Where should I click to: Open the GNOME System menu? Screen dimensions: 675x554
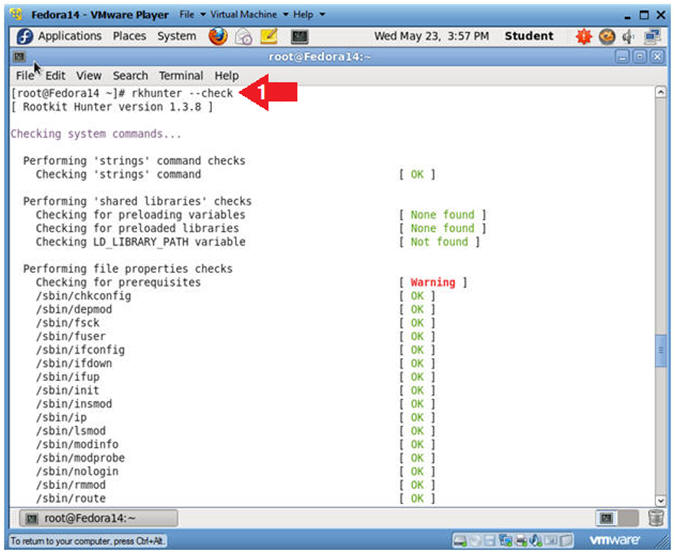point(176,36)
